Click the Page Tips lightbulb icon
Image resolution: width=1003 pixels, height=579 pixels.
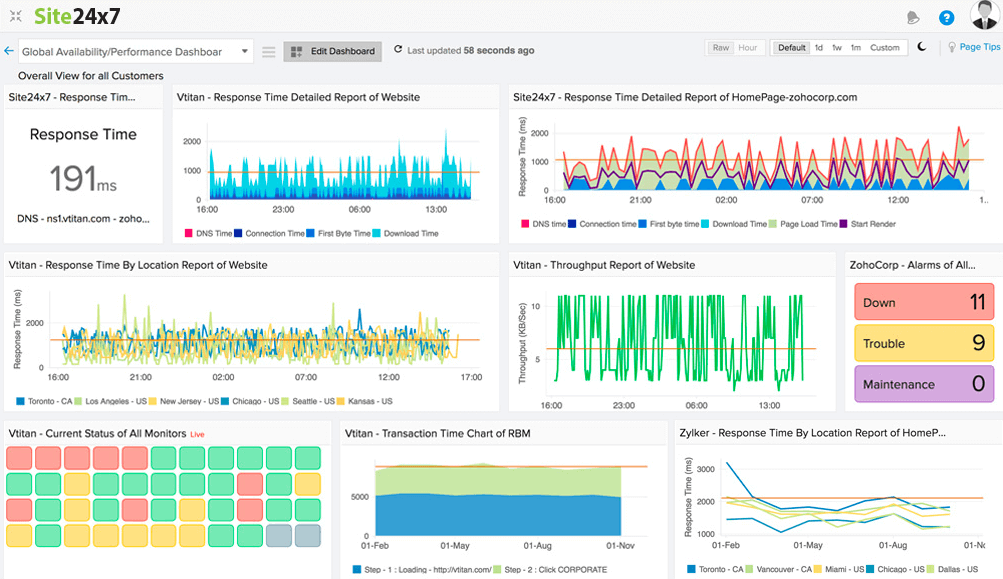pos(952,47)
